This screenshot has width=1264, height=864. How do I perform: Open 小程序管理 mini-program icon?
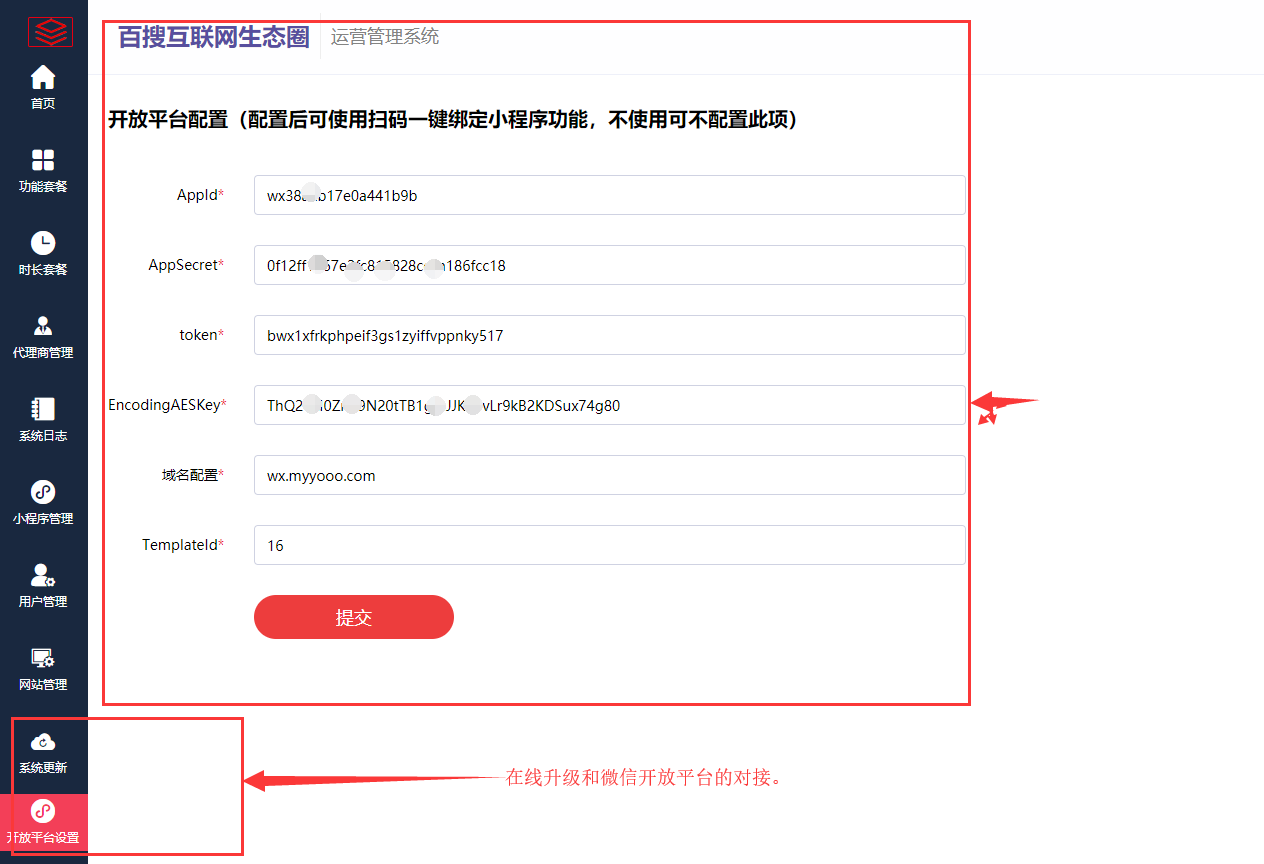(43, 492)
